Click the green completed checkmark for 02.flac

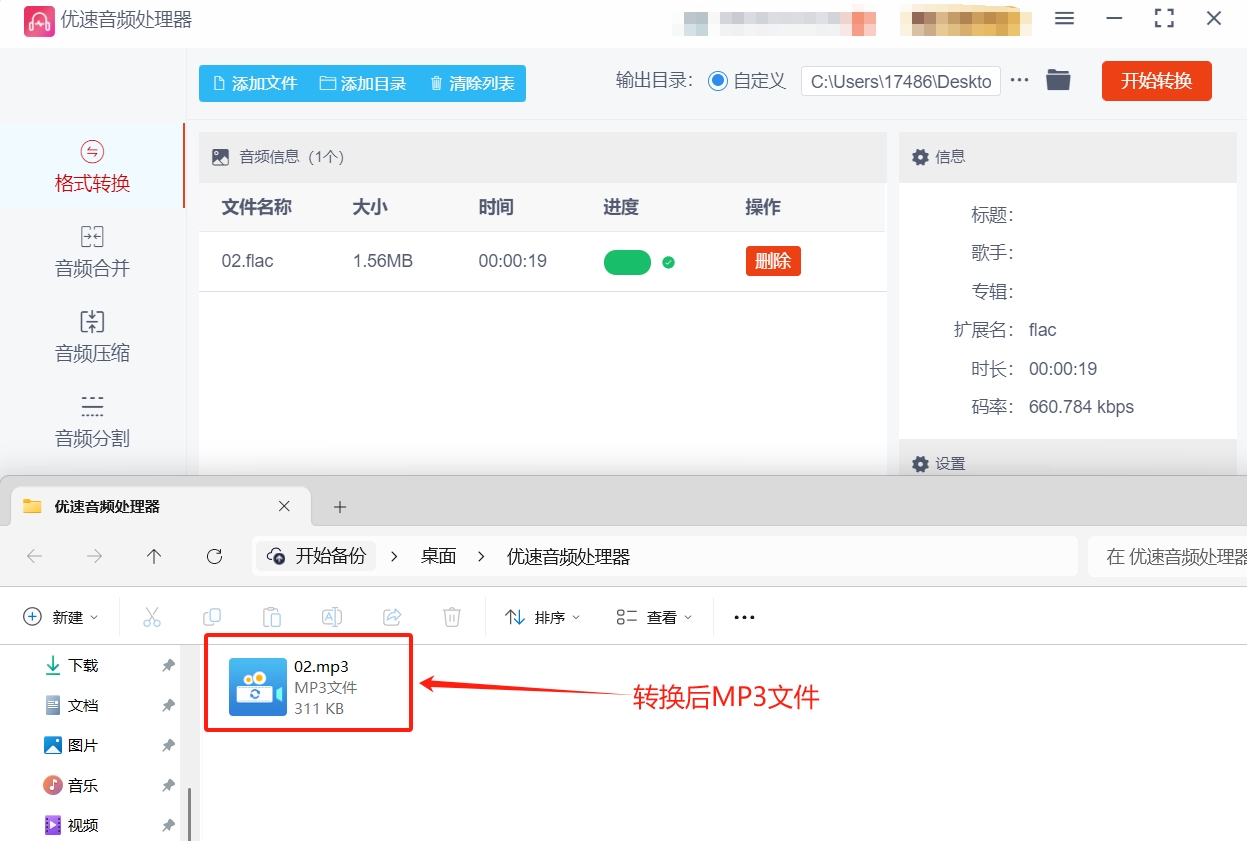click(668, 262)
